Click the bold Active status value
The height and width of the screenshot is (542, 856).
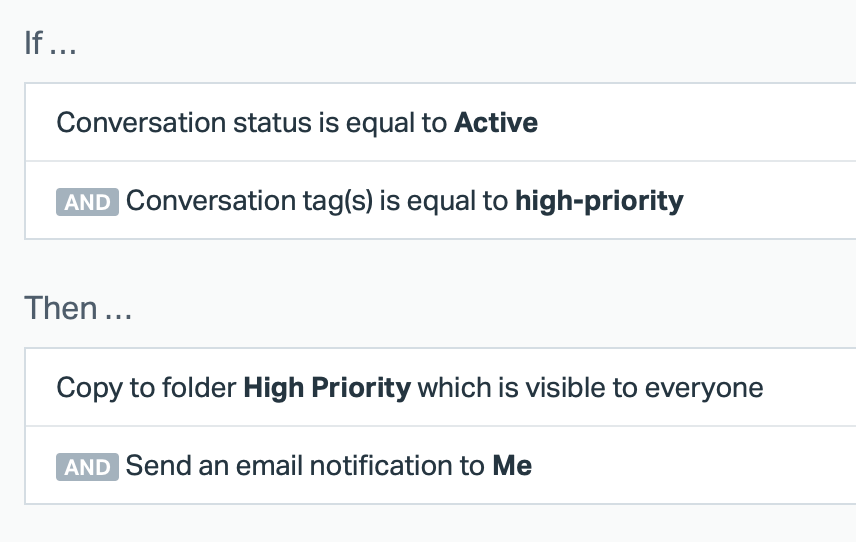click(496, 123)
